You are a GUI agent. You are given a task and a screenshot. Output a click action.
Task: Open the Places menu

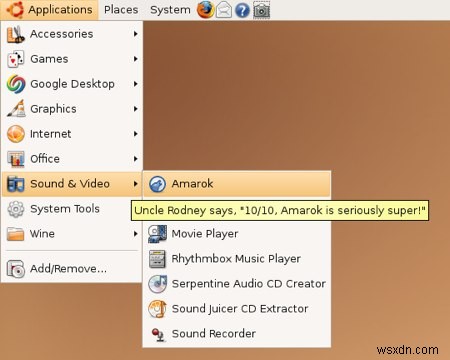pos(121,10)
